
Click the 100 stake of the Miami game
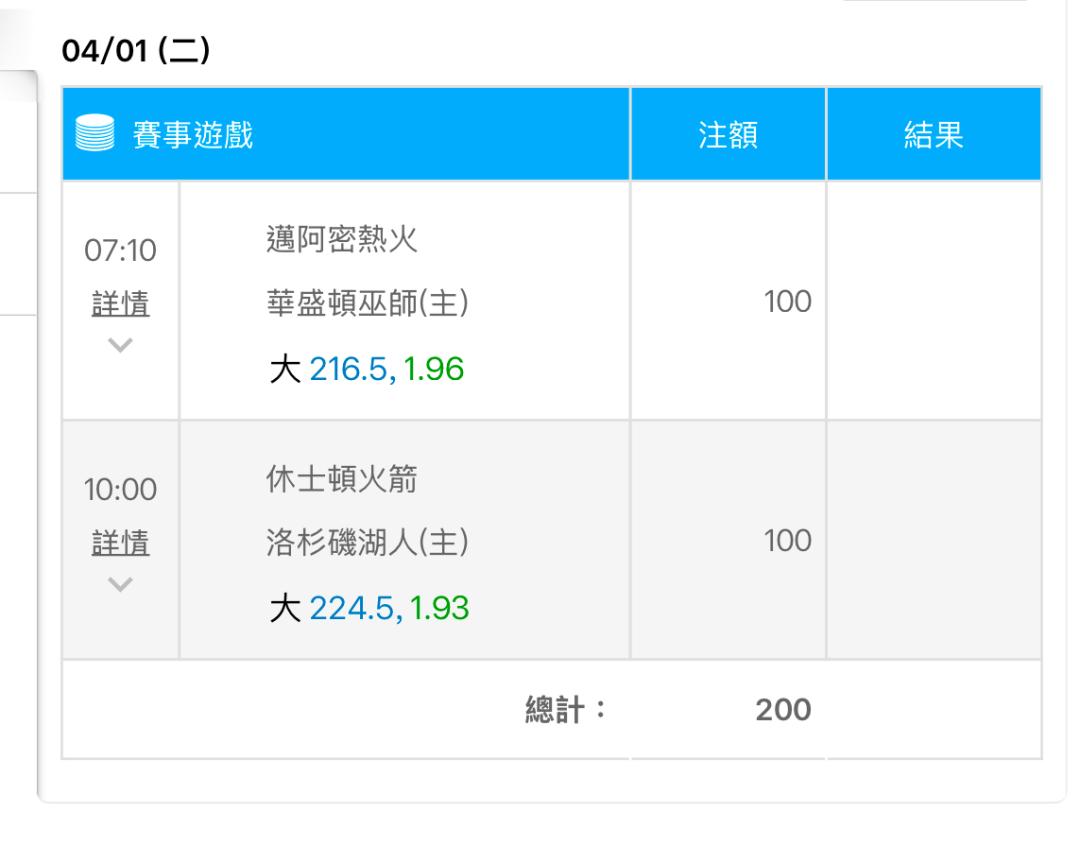(787, 302)
